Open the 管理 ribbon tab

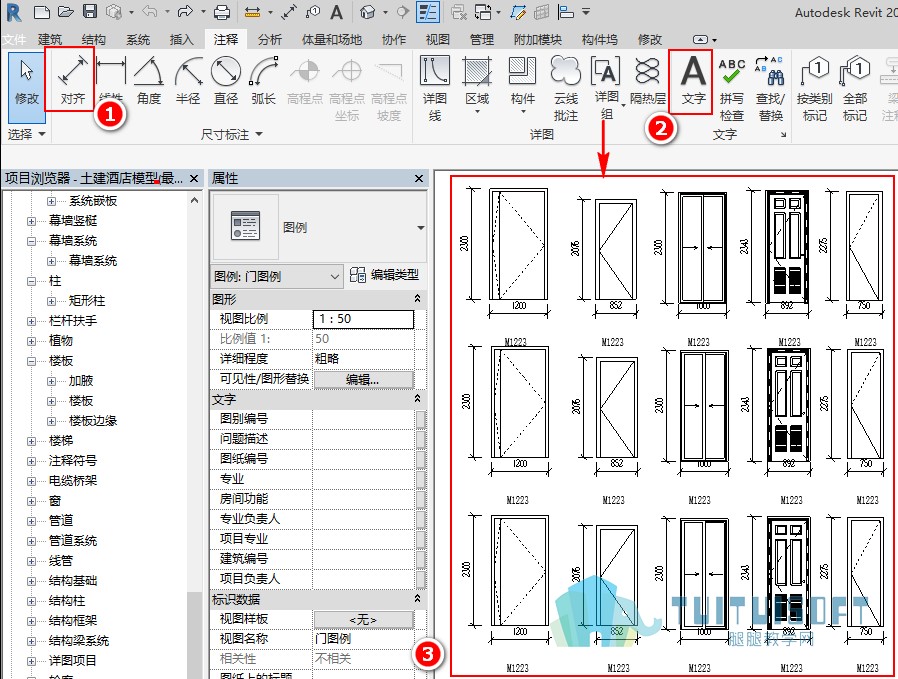pos(482,40)
